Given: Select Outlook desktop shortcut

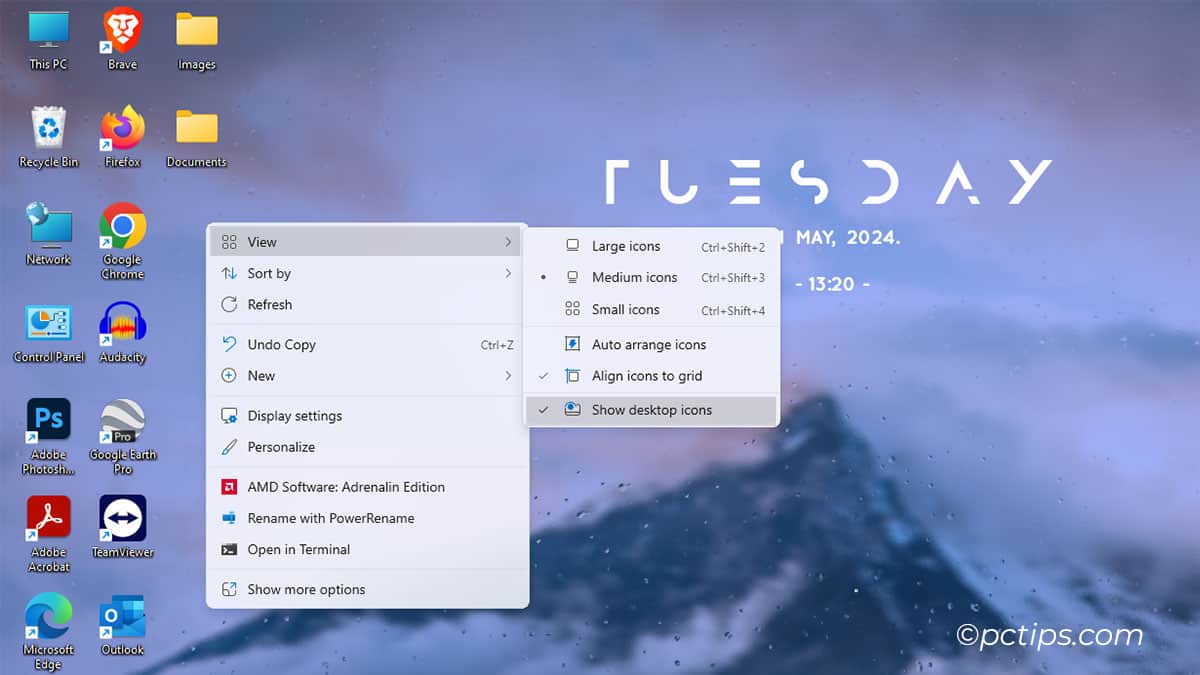Looking at the screenshot, I should (x=122, y=624).
